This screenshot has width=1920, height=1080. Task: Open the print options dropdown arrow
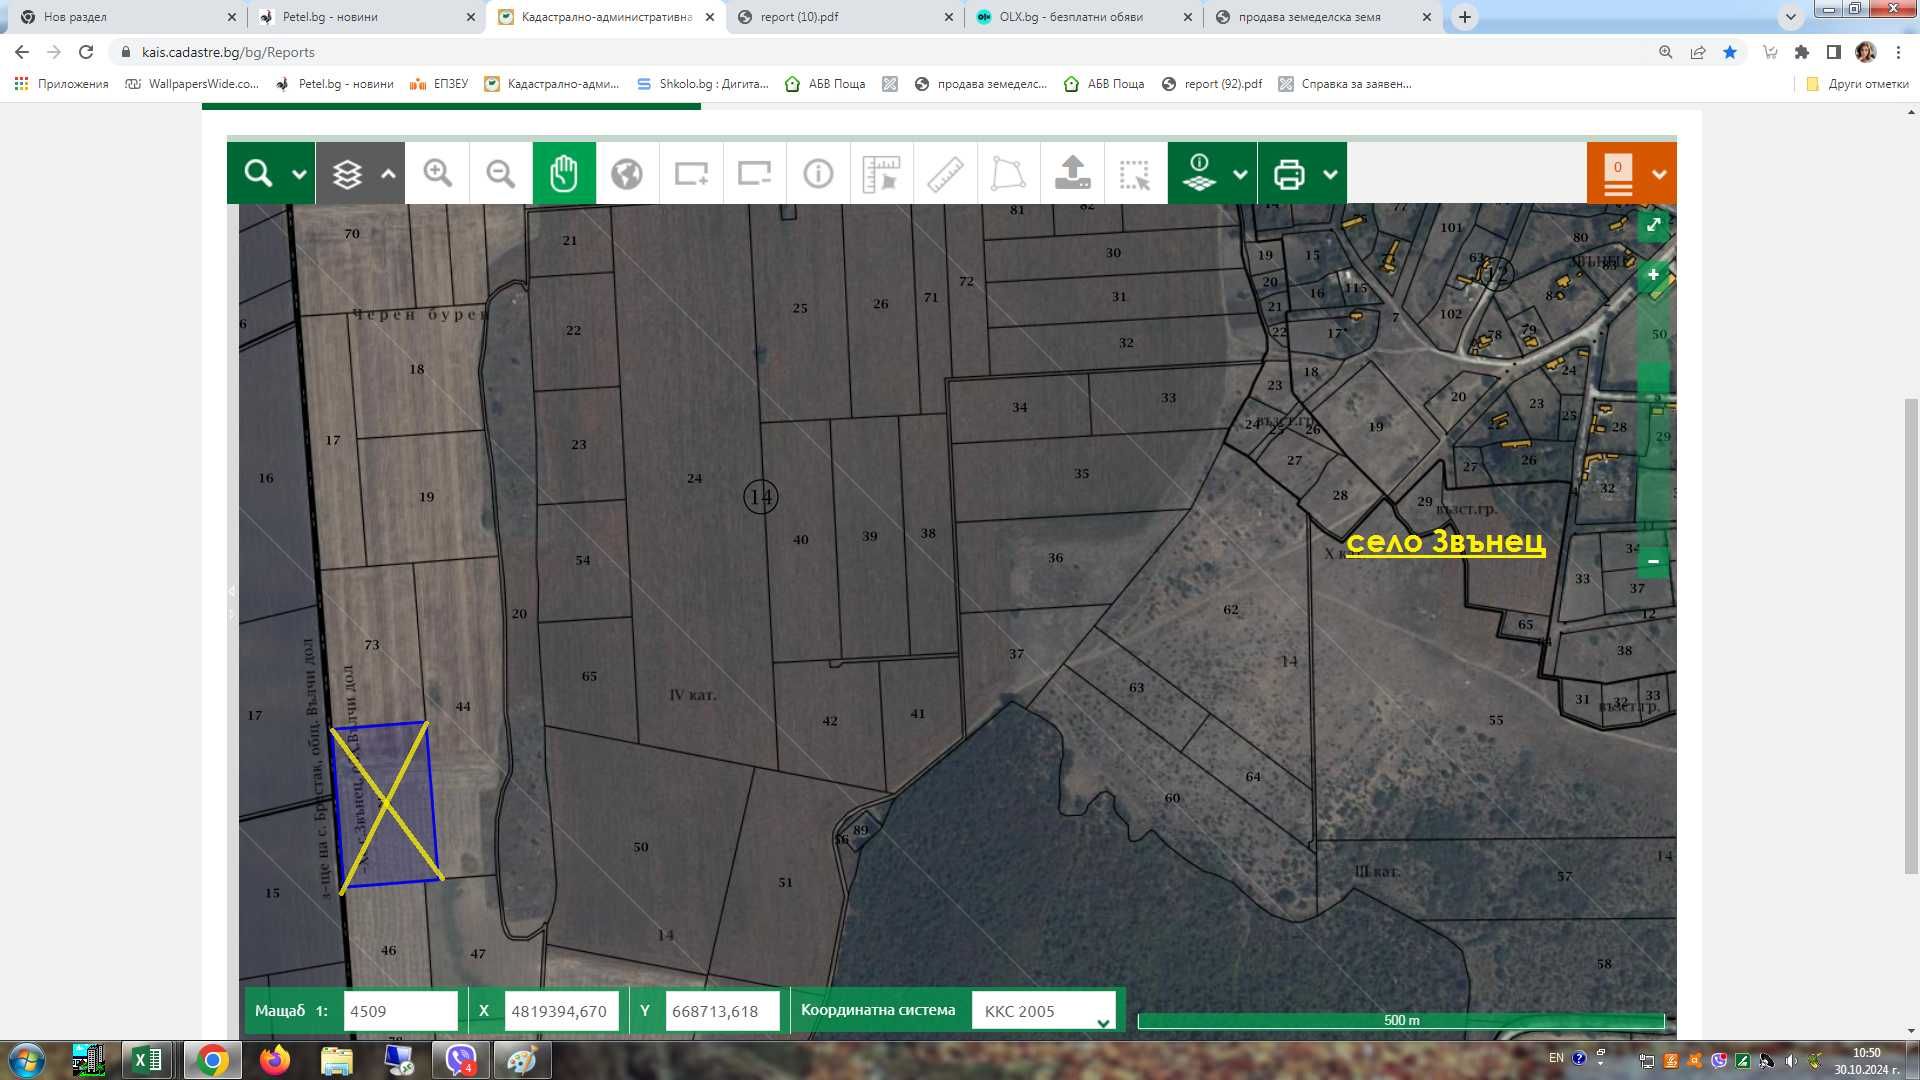click(1330, 174)
